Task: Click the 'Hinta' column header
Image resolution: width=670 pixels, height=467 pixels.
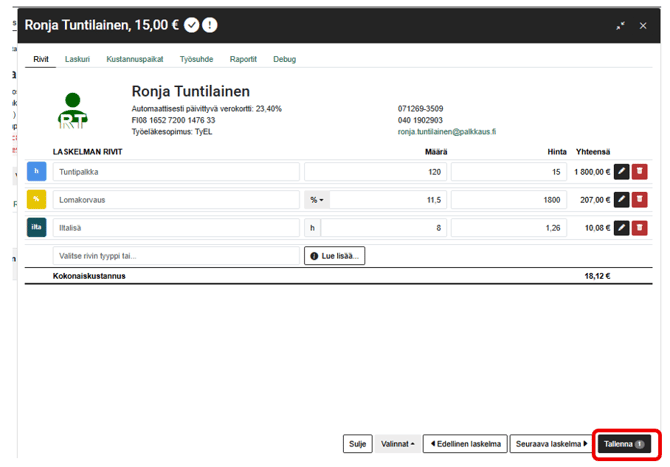Action: [557, 152]
